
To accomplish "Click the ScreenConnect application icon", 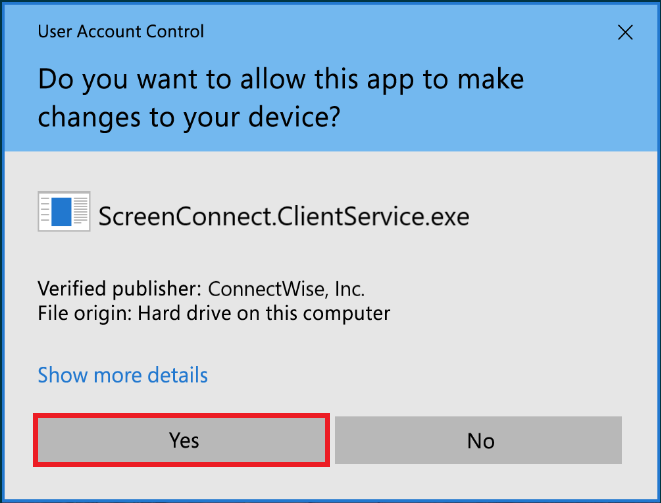I will [x=64, y=211].
